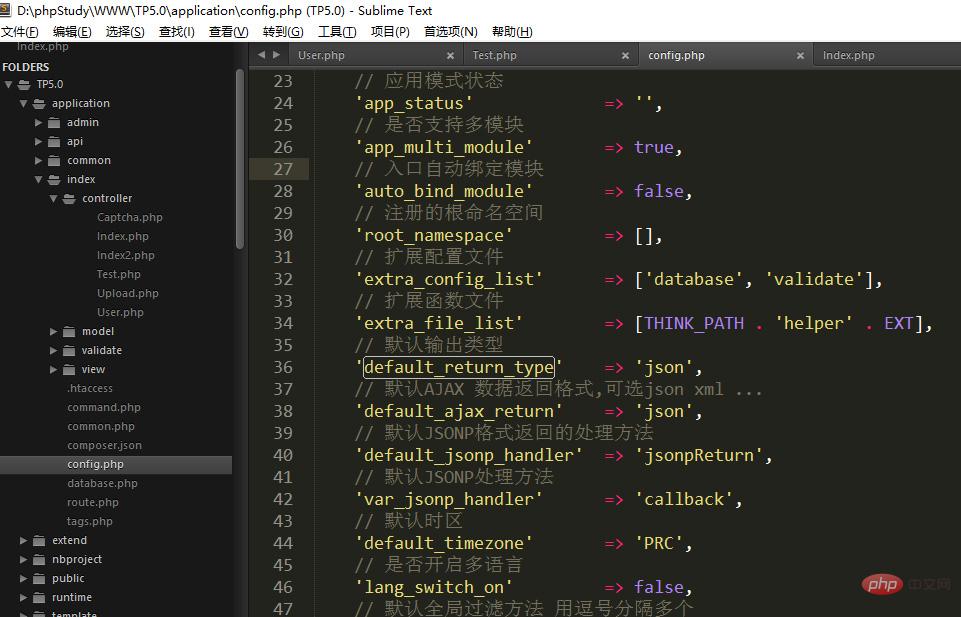Click the previous tab arrow
The width and height of the screenshot is (961, 617).
click(262, 55)
